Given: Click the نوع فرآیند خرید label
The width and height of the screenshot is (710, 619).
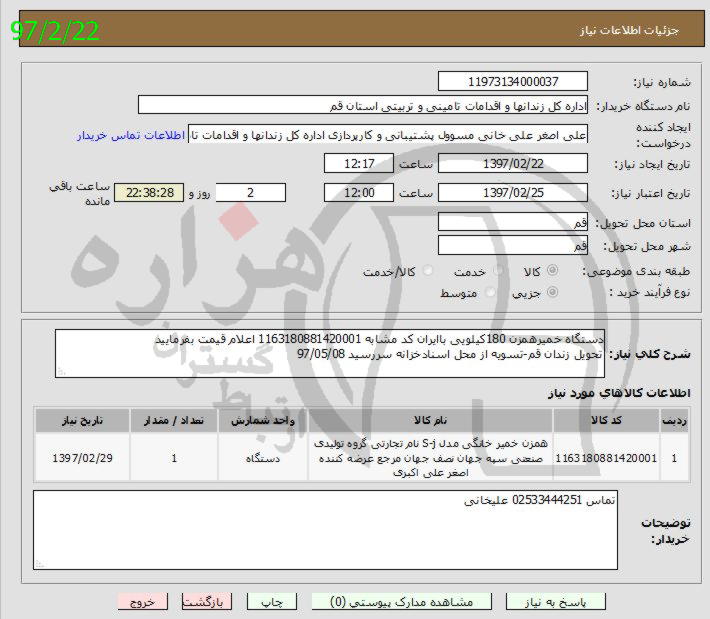Looking at the screenshot, I should tap(650, 293).
